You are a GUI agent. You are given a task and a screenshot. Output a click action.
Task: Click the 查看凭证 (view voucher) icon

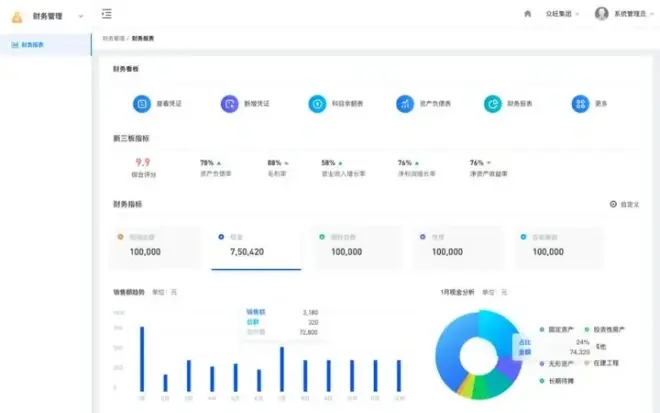pos(143,103)
